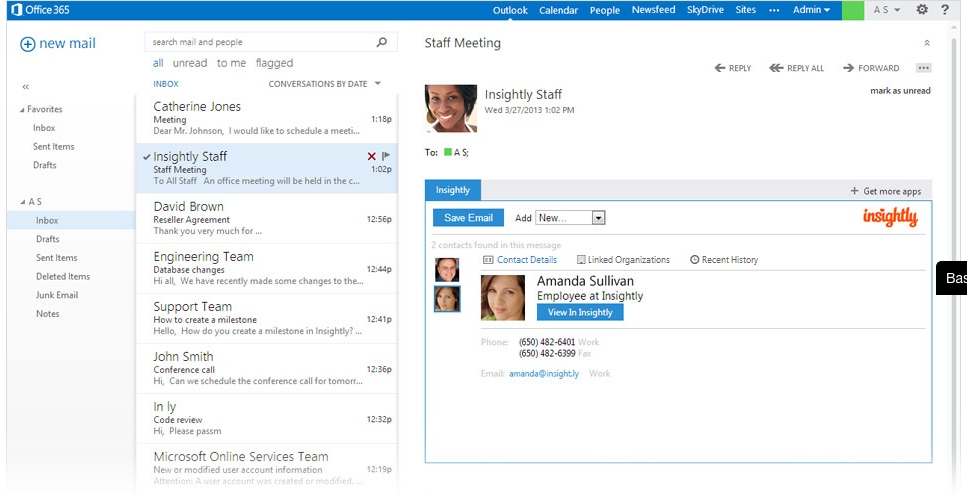The width and height of the screenshot is (967, 495).
Task: Collapse the message header with up chevrons
Action: (x=926, y=43)
